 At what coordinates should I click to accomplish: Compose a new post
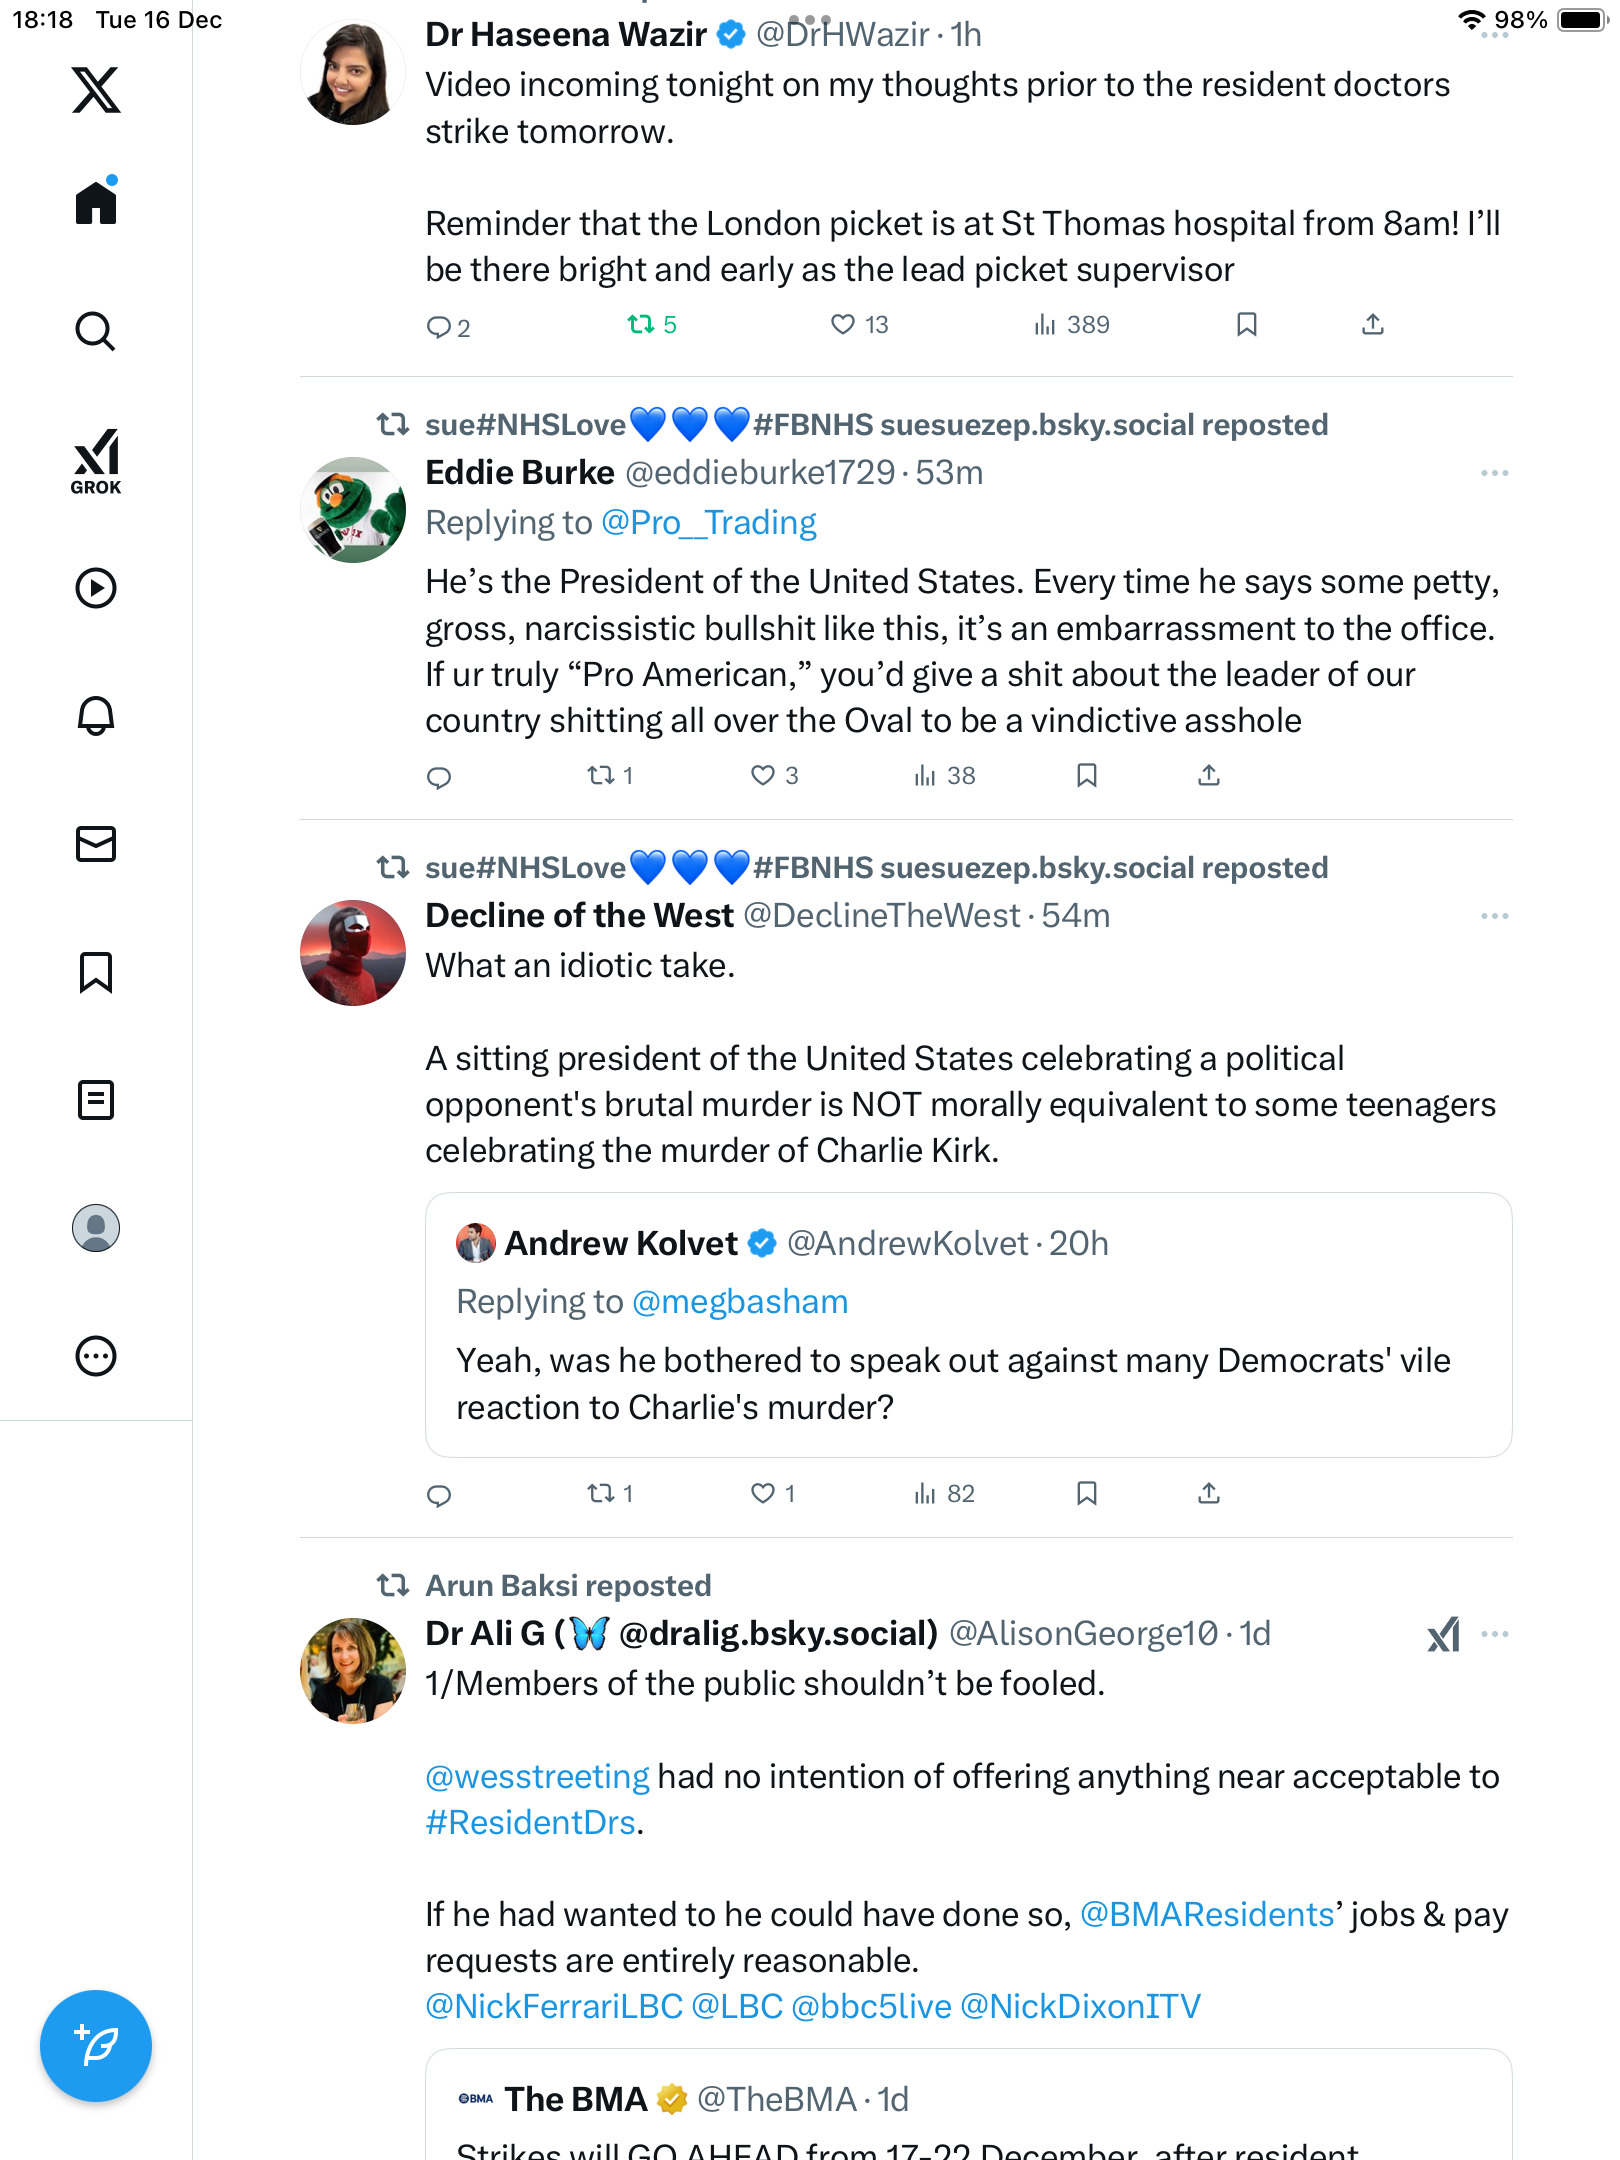[96, 2045]
